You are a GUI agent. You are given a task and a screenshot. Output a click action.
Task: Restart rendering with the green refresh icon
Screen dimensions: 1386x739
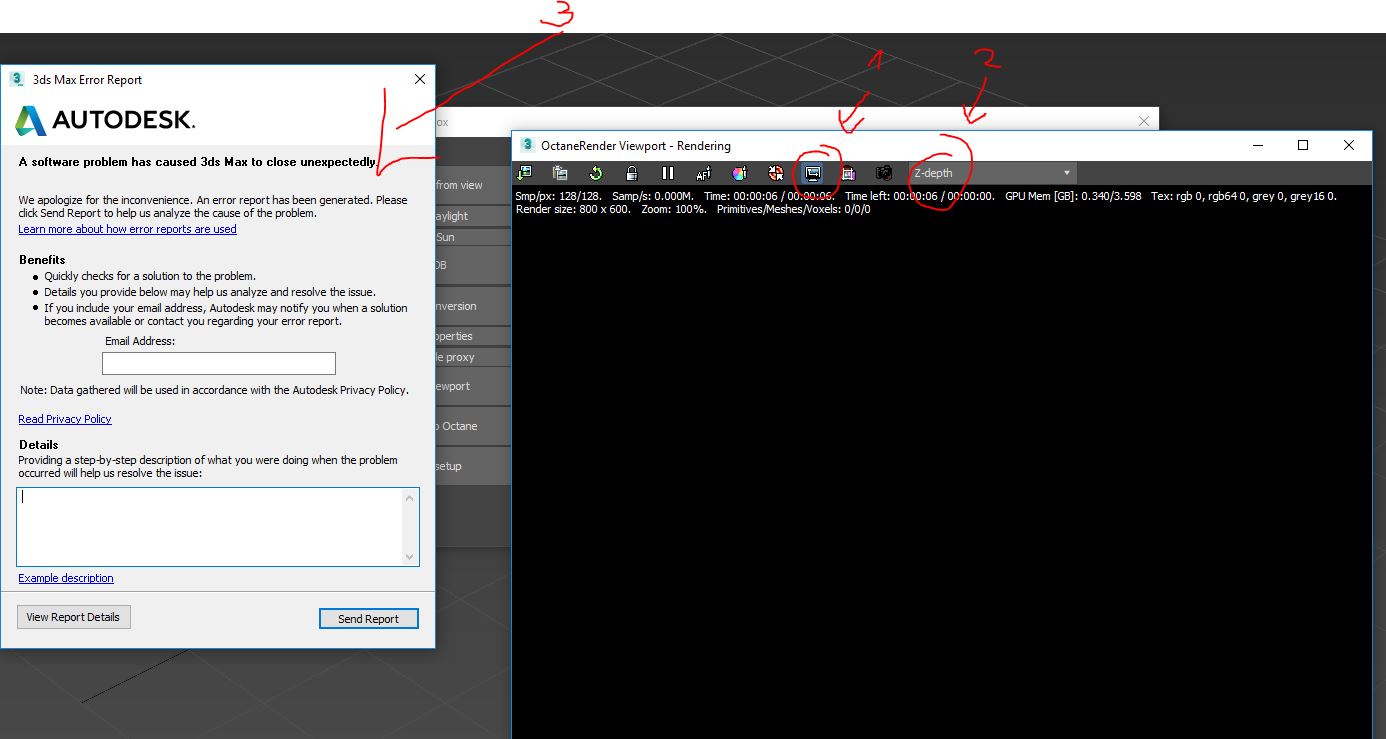click(596, 173)
